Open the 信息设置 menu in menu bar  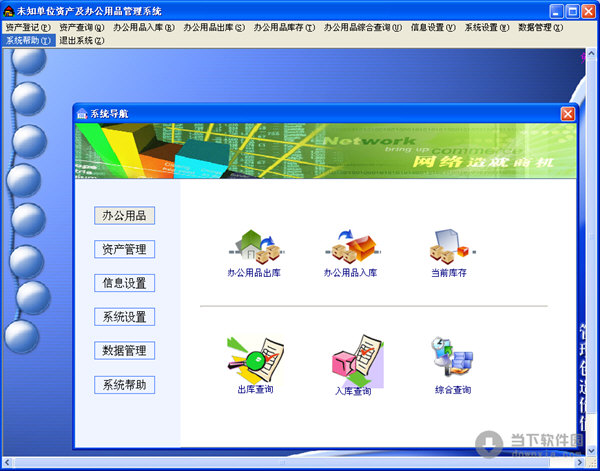433,28
